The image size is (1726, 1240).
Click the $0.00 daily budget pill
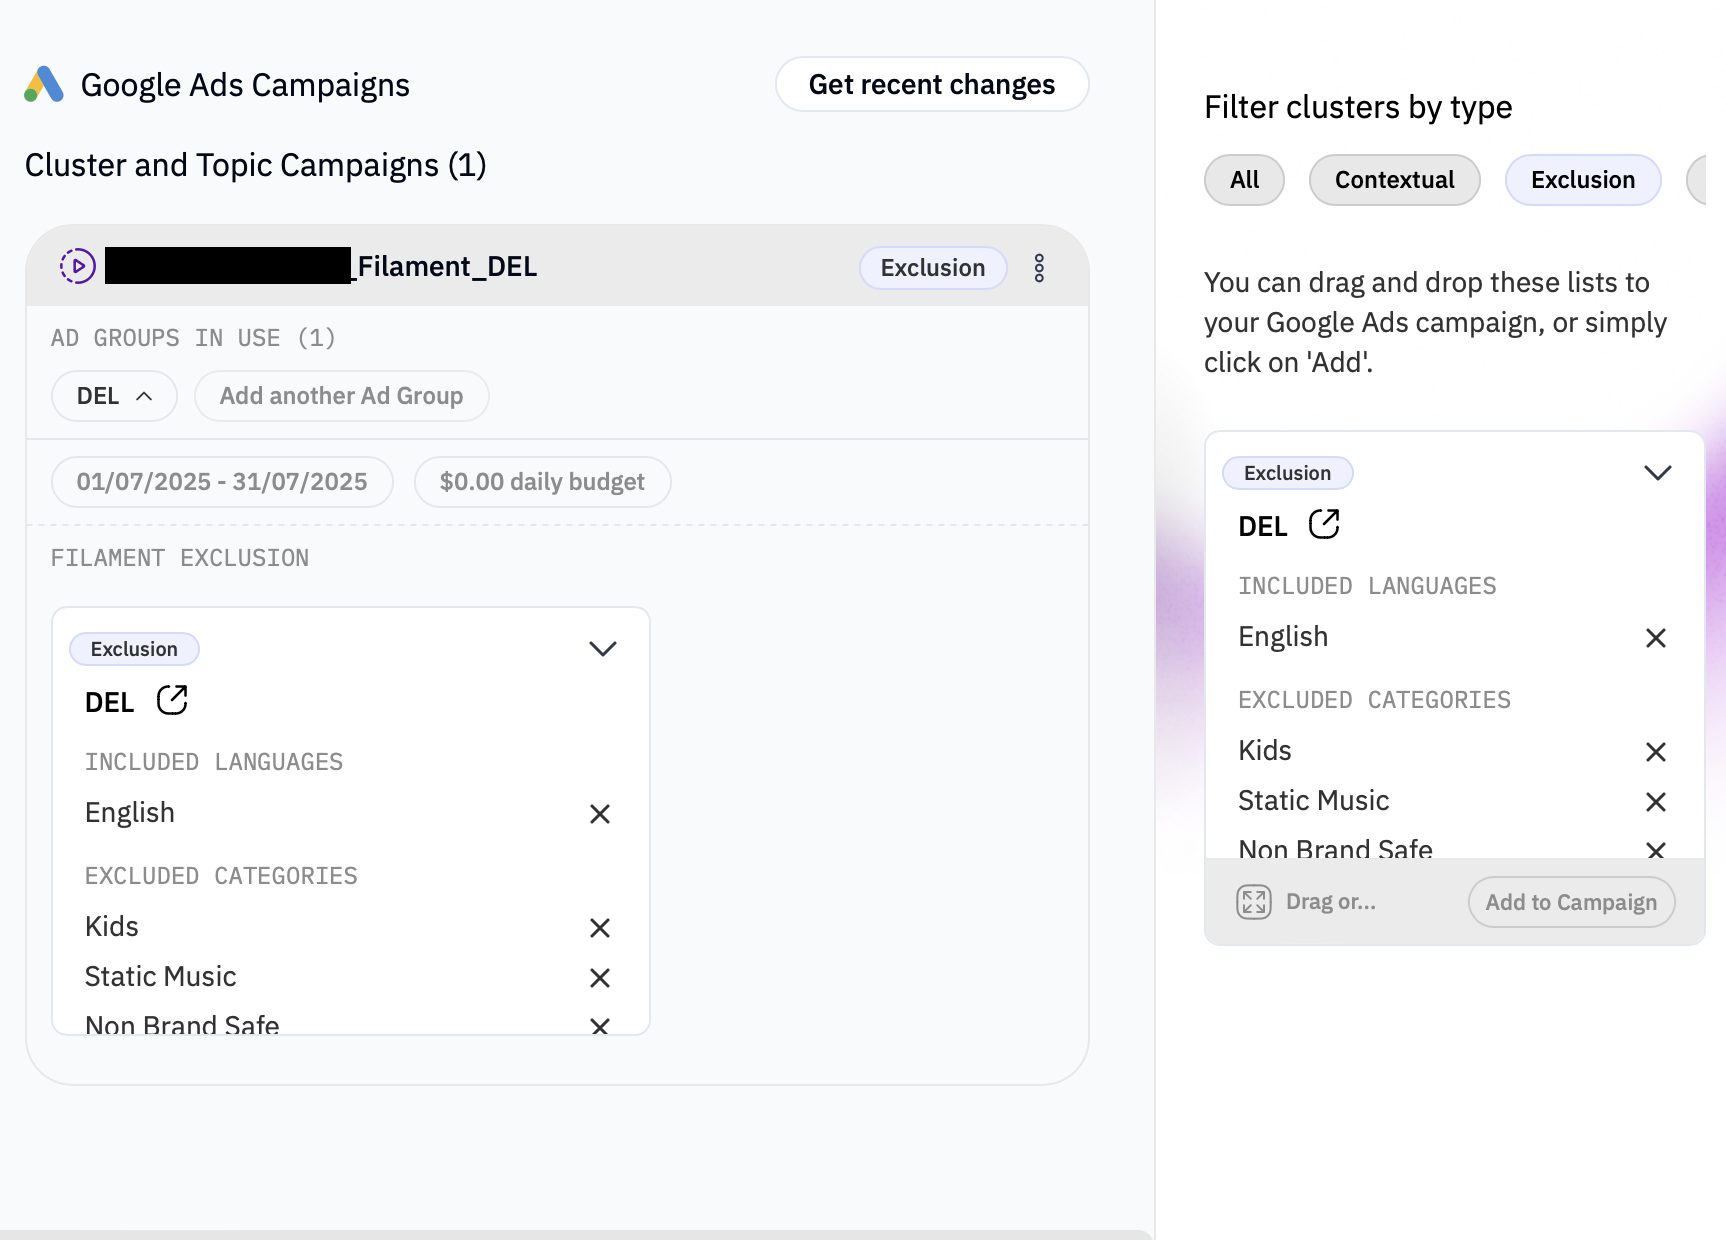542,482
